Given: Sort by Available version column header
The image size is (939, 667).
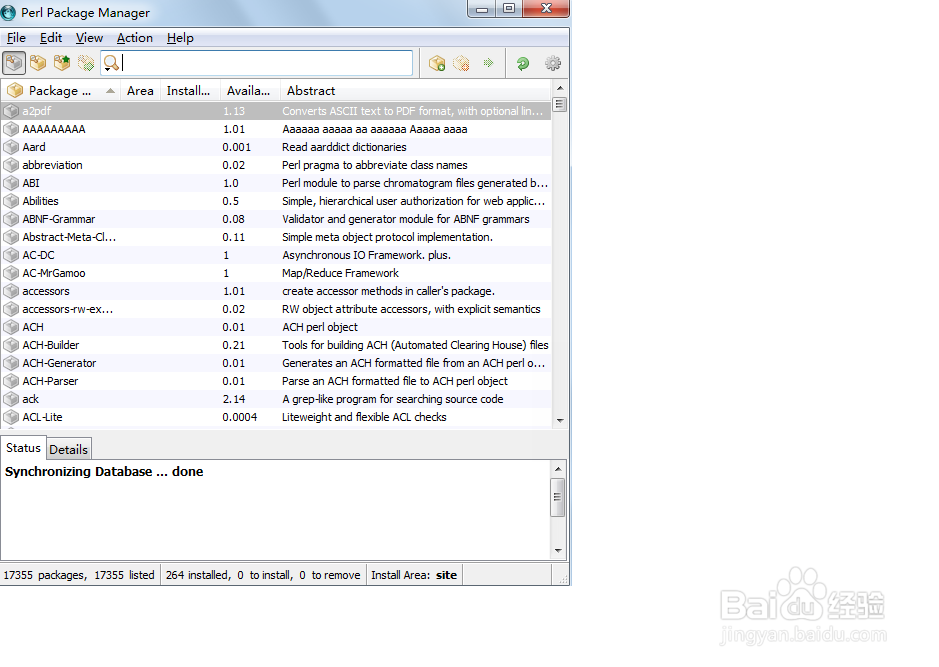Looking at the screenshot, I should [249, 90].
